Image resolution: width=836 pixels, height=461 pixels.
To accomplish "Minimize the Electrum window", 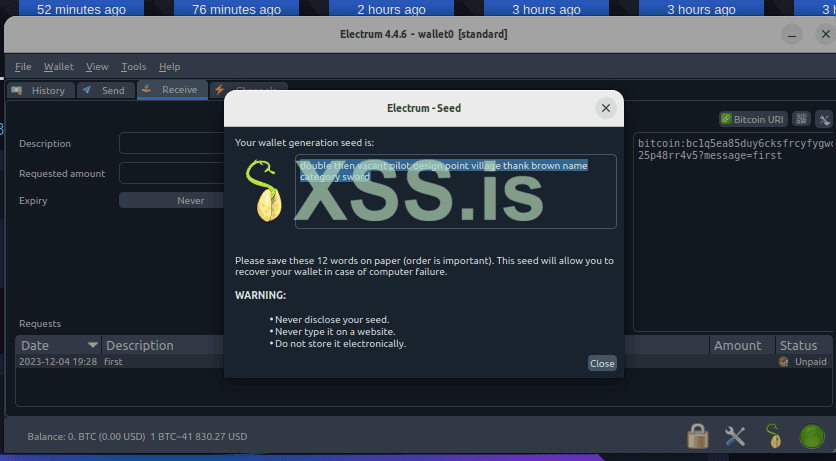I will (792, 35).
